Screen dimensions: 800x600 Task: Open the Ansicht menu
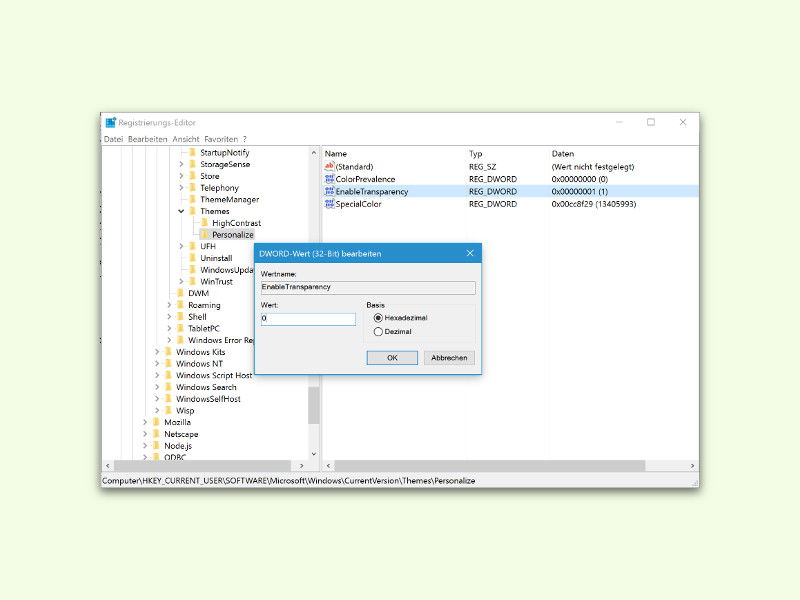tap(186, 139)
